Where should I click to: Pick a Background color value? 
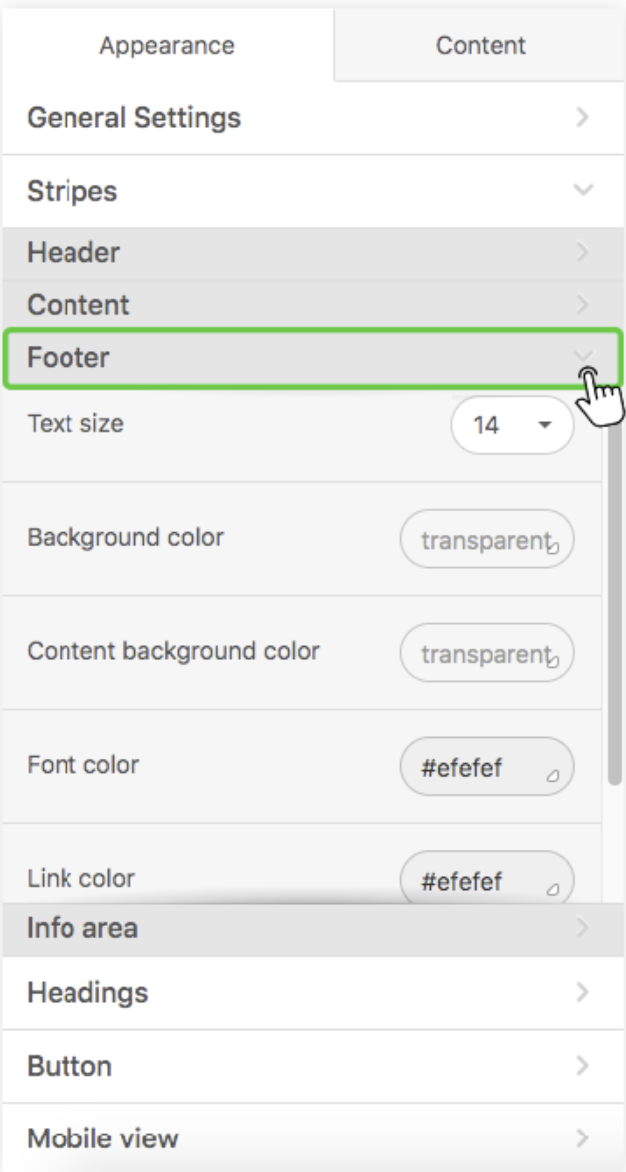point(487,539)
